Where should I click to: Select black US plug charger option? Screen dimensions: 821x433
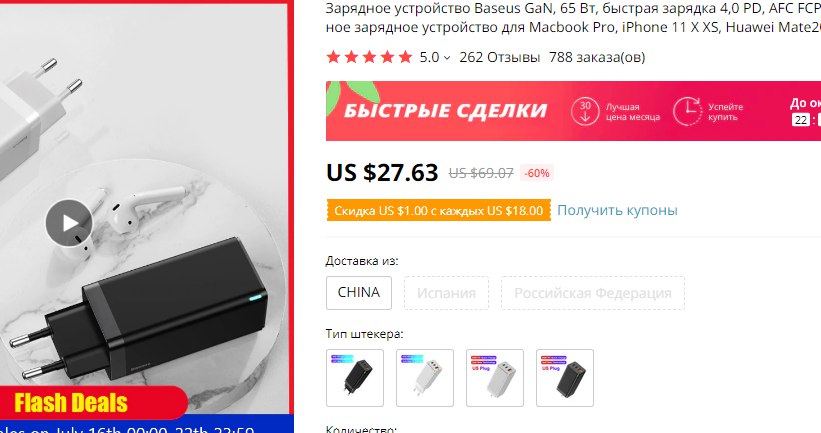point(565,378)
